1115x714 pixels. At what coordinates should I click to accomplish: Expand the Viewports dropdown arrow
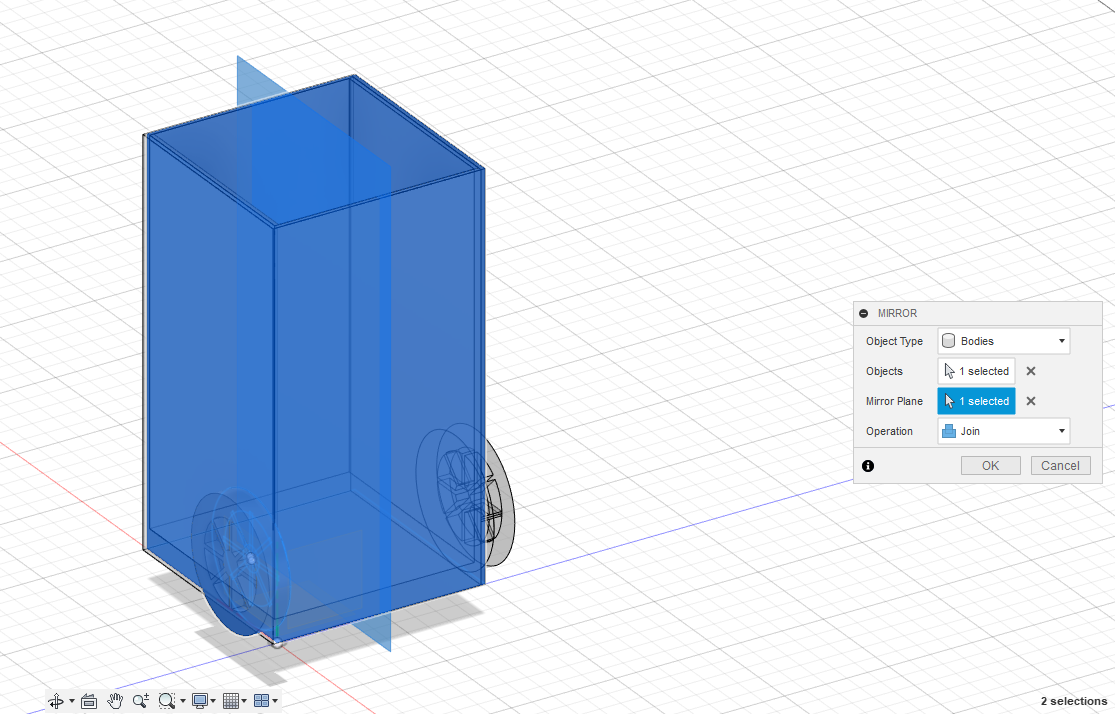(275, 701)
